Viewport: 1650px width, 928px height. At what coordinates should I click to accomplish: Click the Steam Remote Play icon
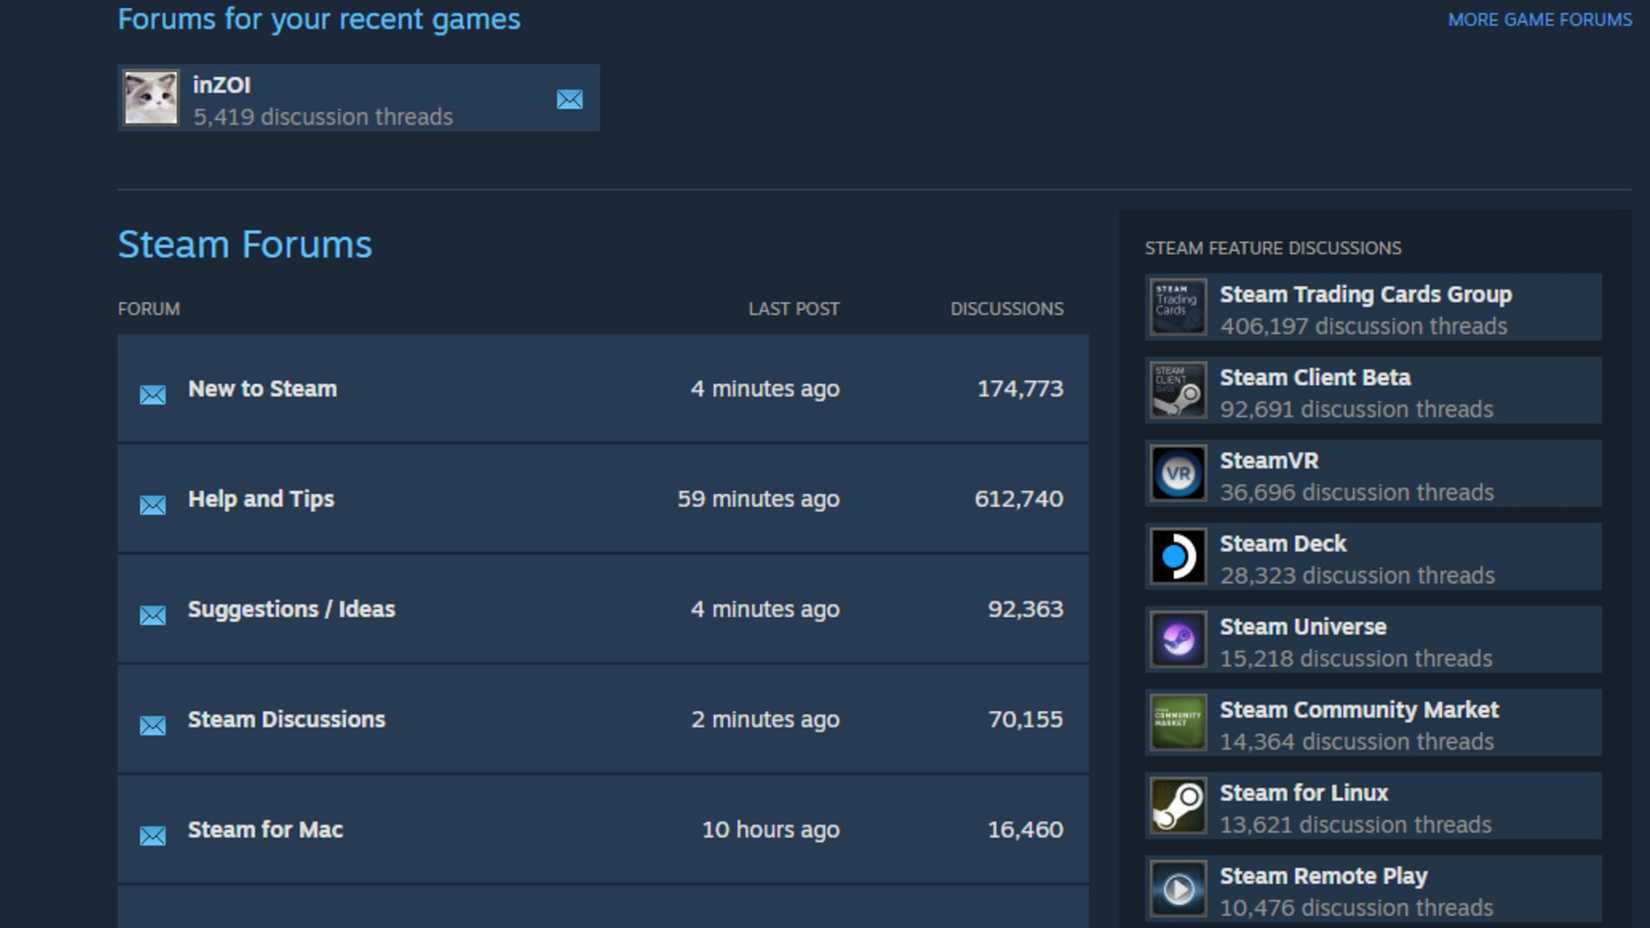1177,888
